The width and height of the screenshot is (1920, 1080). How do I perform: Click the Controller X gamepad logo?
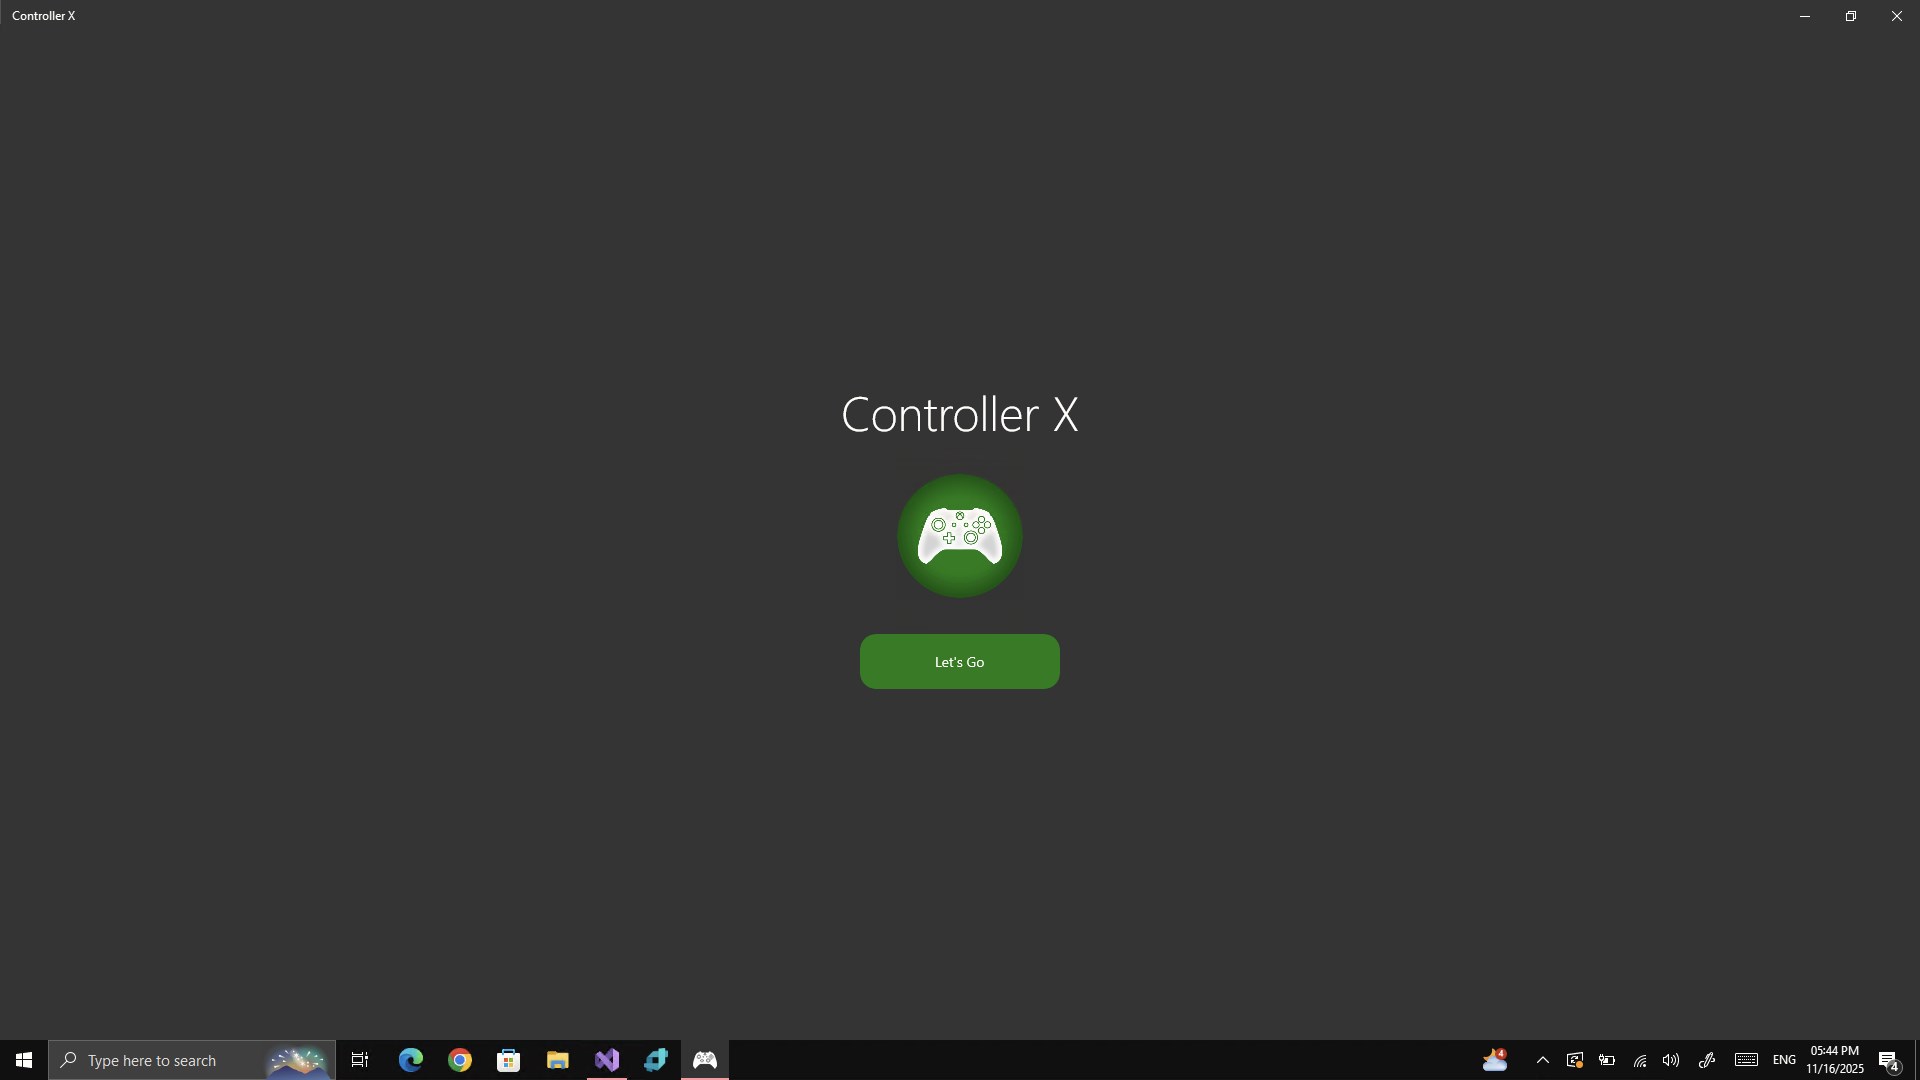coord(958,536)
